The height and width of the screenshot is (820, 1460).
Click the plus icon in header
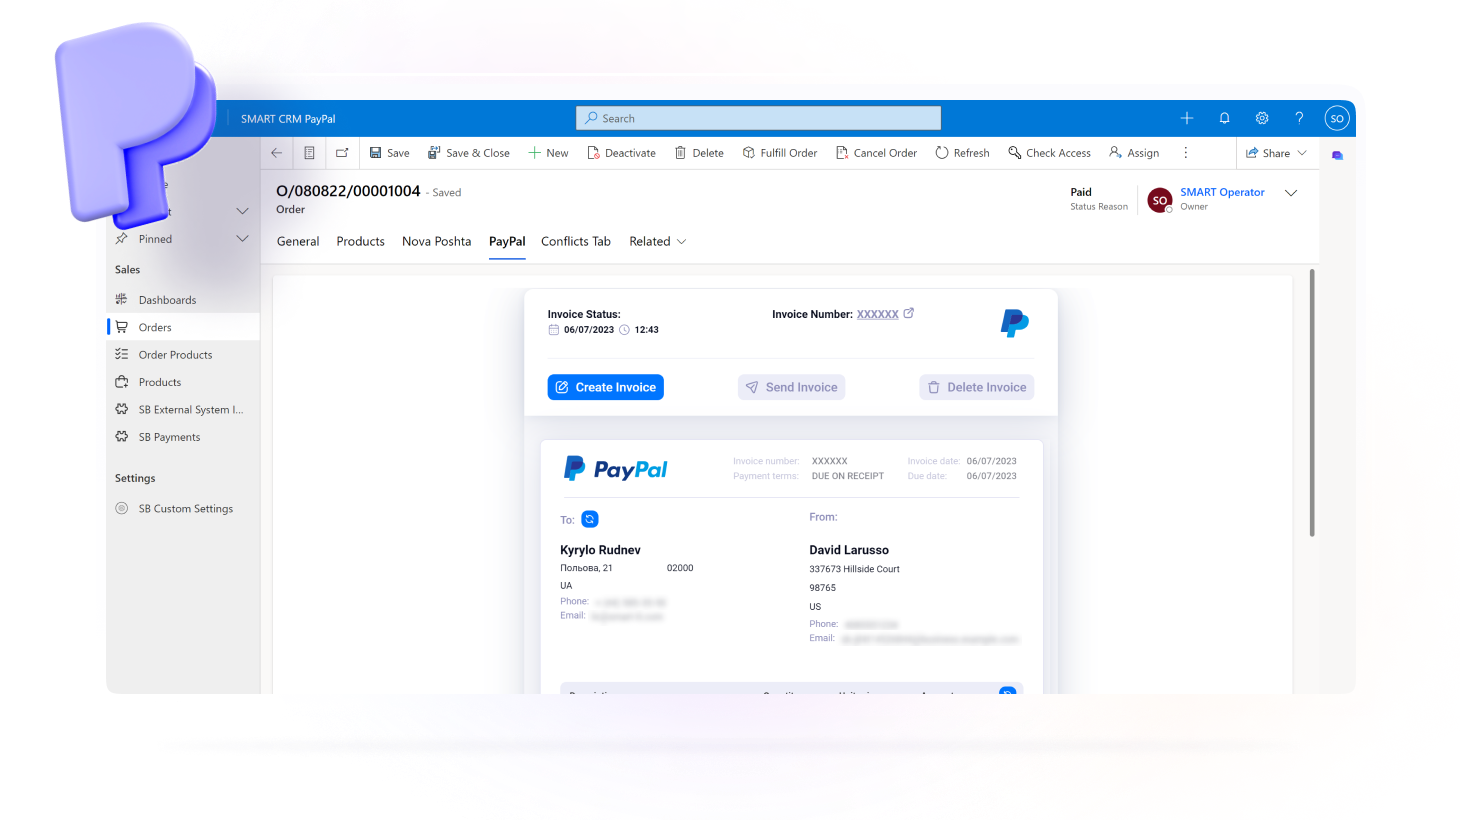(1187, 118)
